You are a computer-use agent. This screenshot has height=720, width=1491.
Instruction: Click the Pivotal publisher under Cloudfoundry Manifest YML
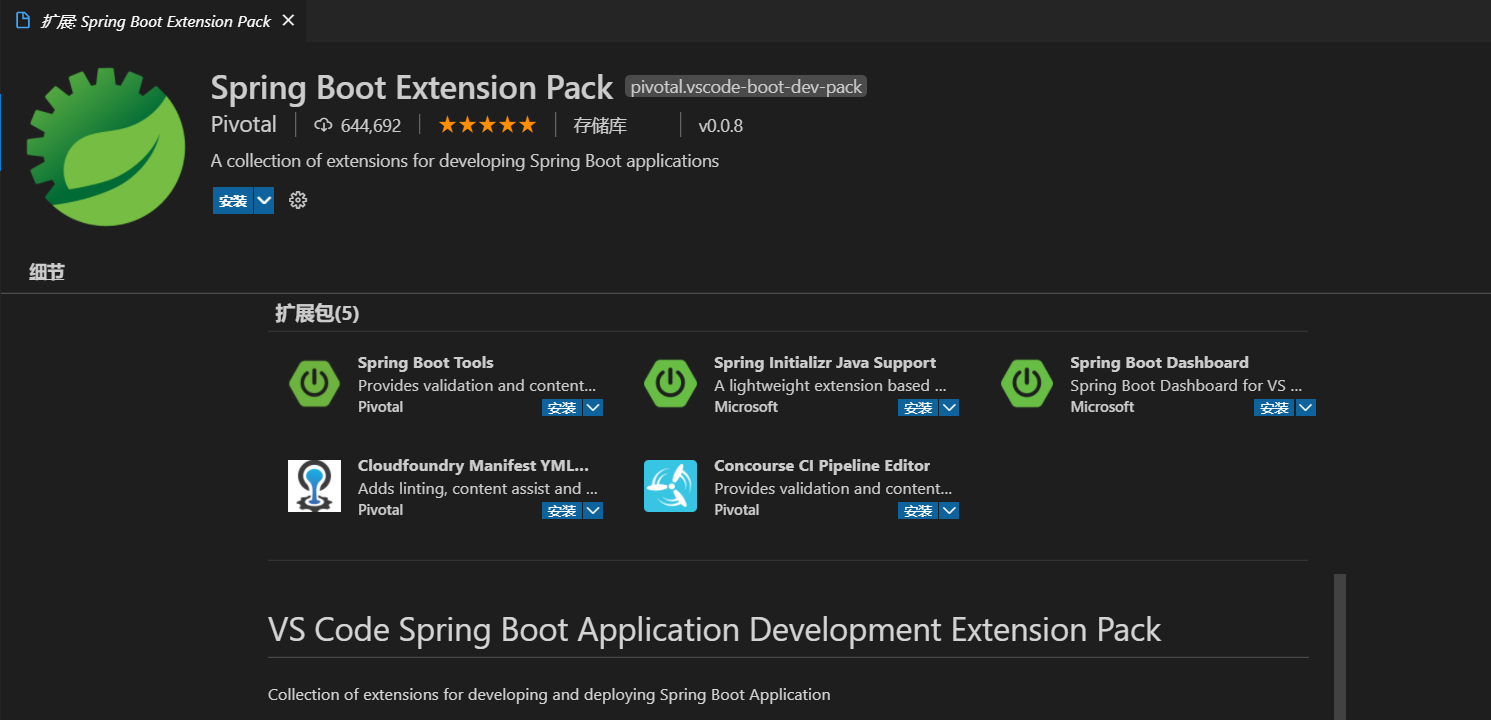[381, 510]
